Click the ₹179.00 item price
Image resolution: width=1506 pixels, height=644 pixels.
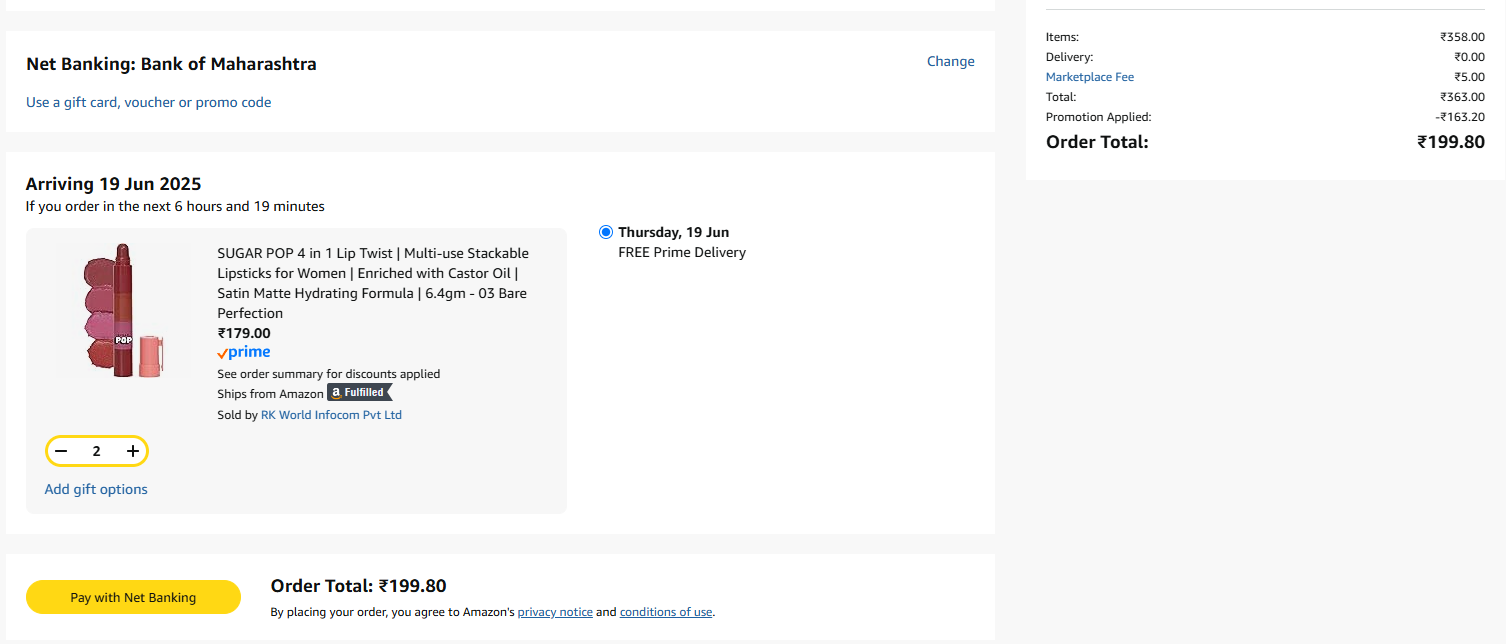[244, 333]
